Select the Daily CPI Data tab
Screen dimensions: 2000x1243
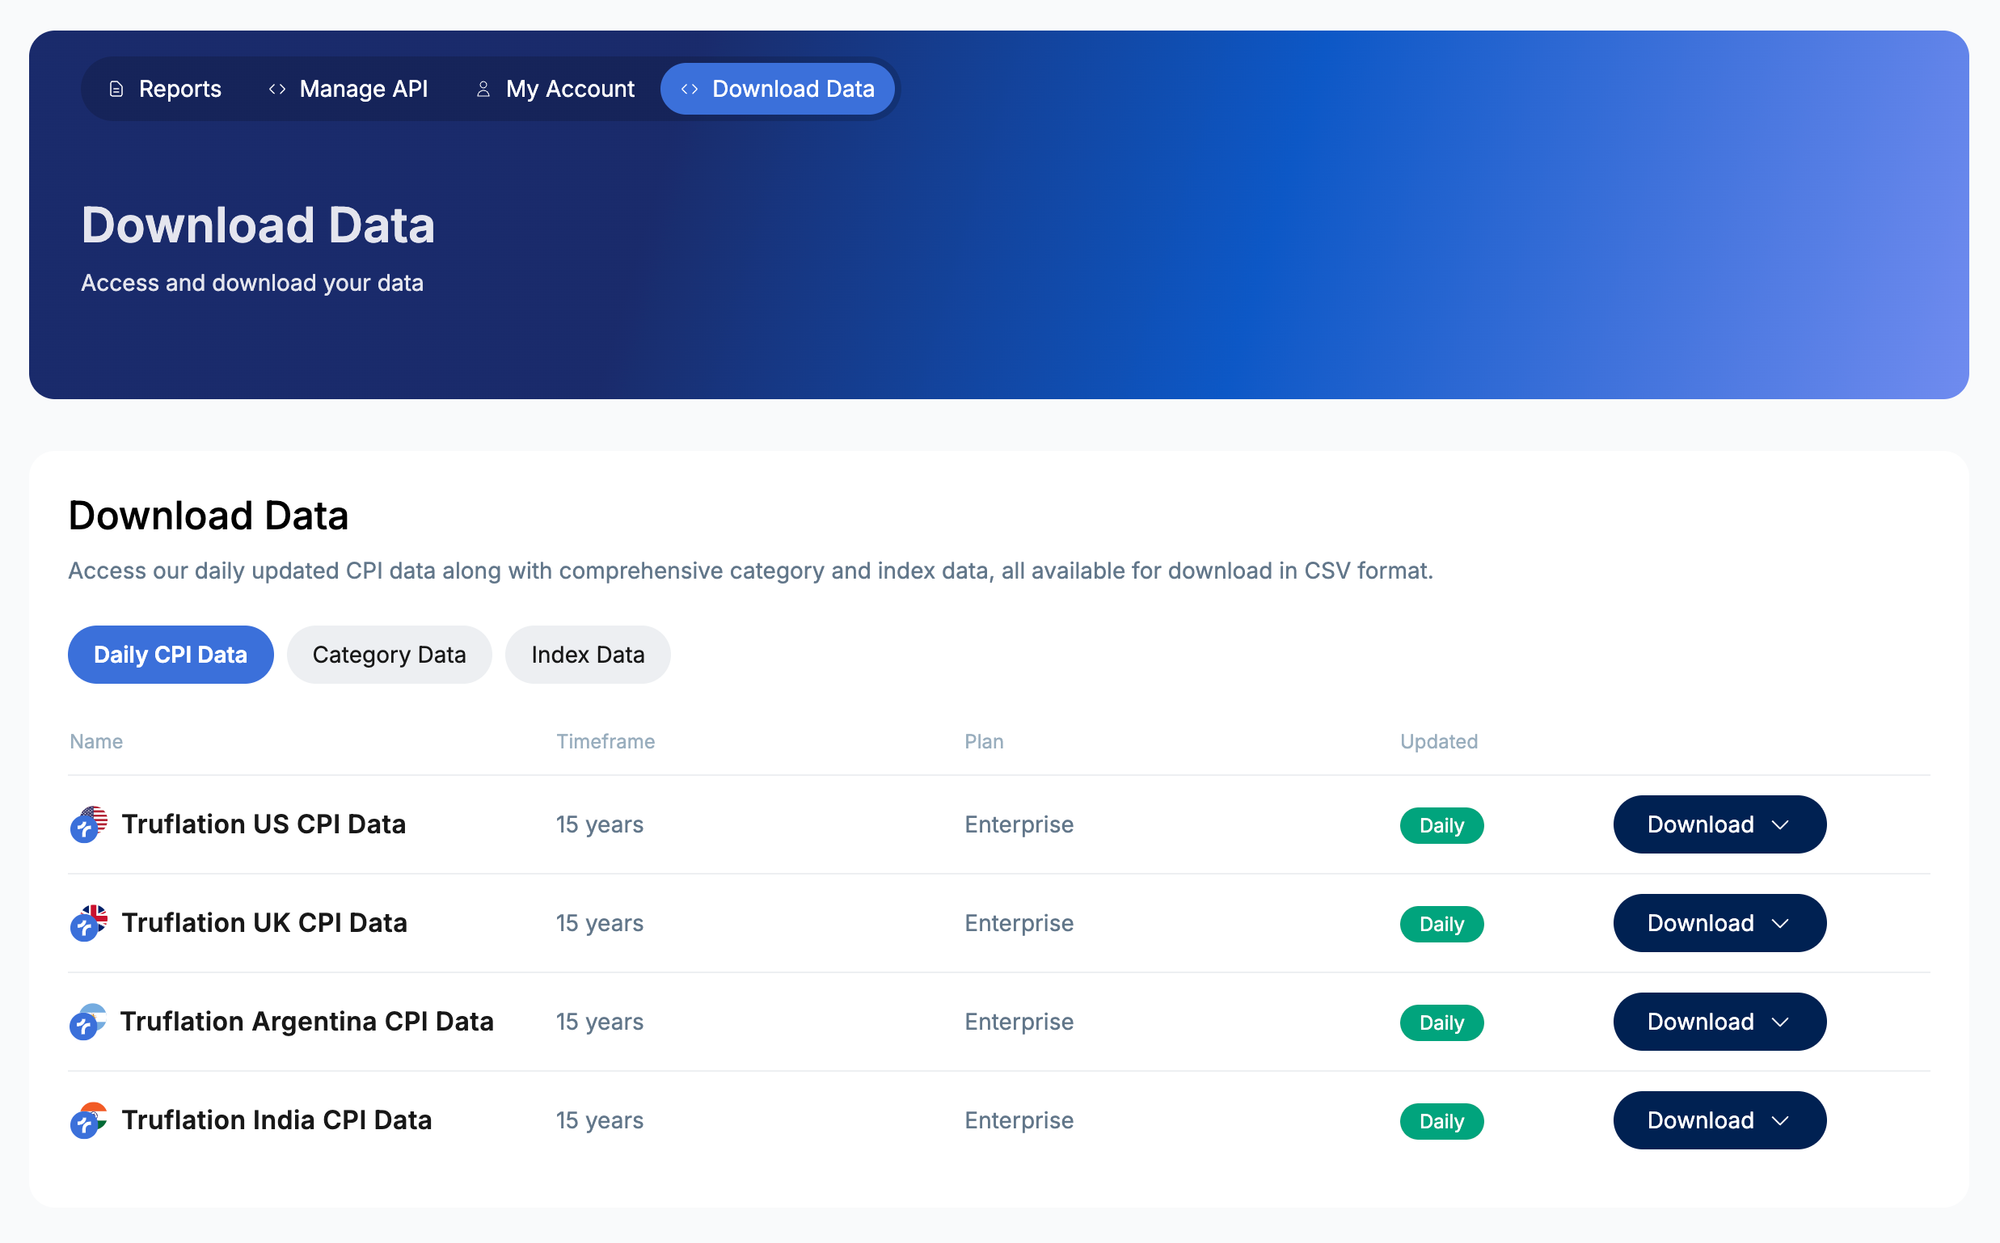[x=170, y=655]
